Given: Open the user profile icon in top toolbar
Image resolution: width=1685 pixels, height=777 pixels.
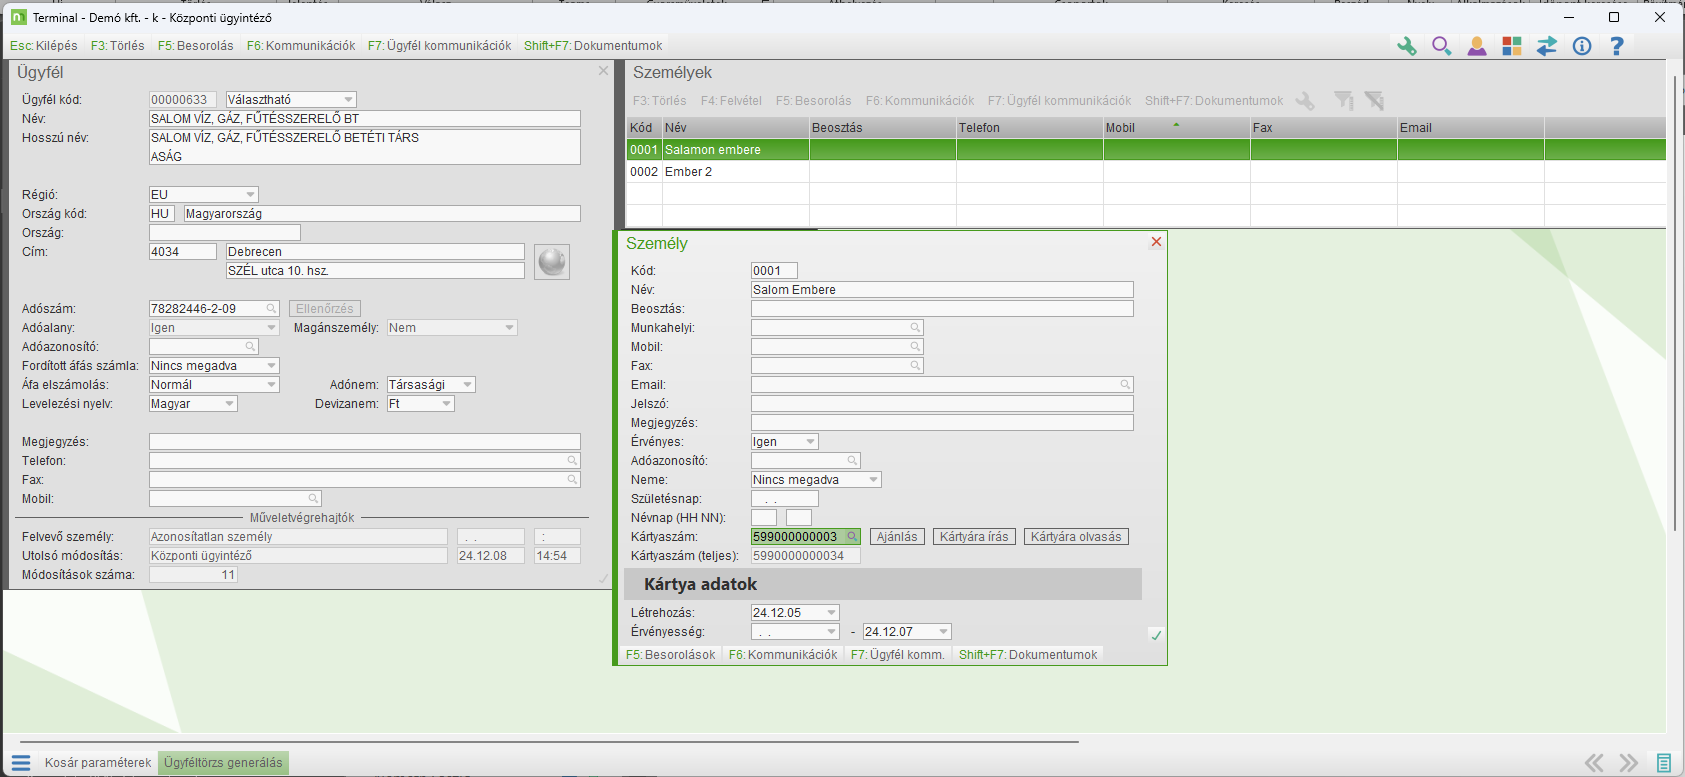Looking at the screenshot, I should click(1476, 46).
